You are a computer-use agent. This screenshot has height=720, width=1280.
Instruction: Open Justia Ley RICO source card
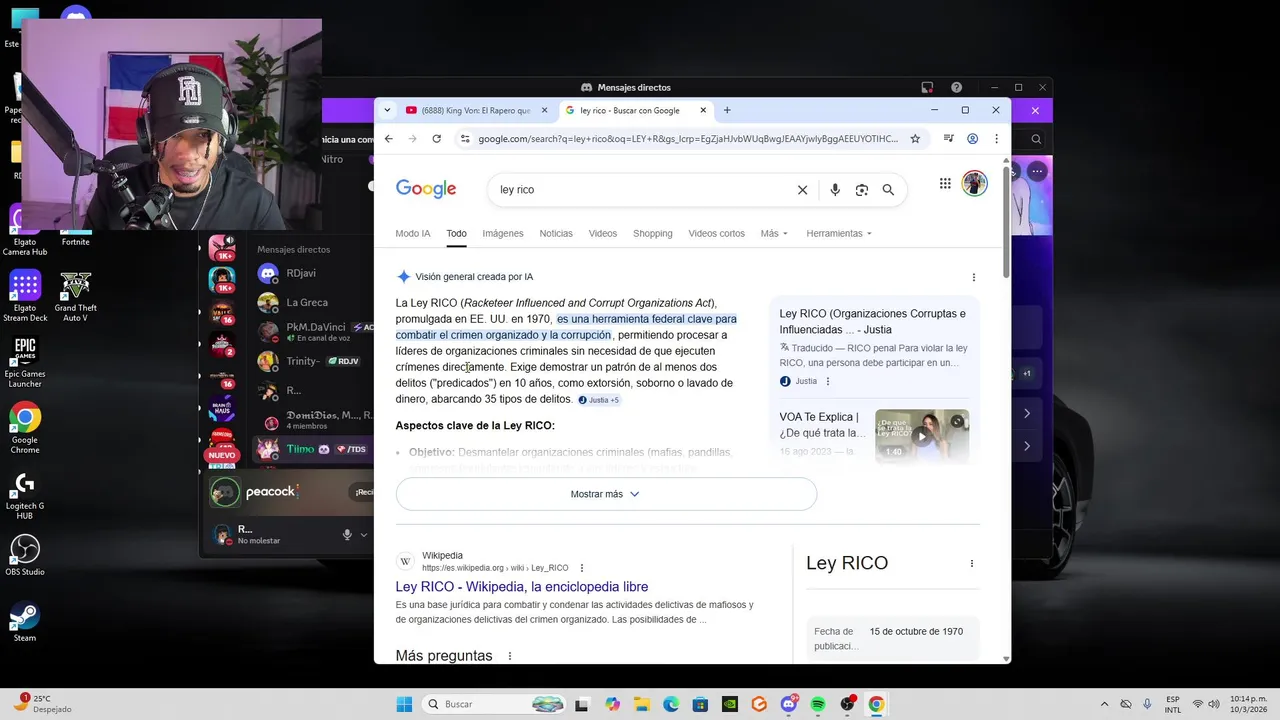[x=874, y=348]
